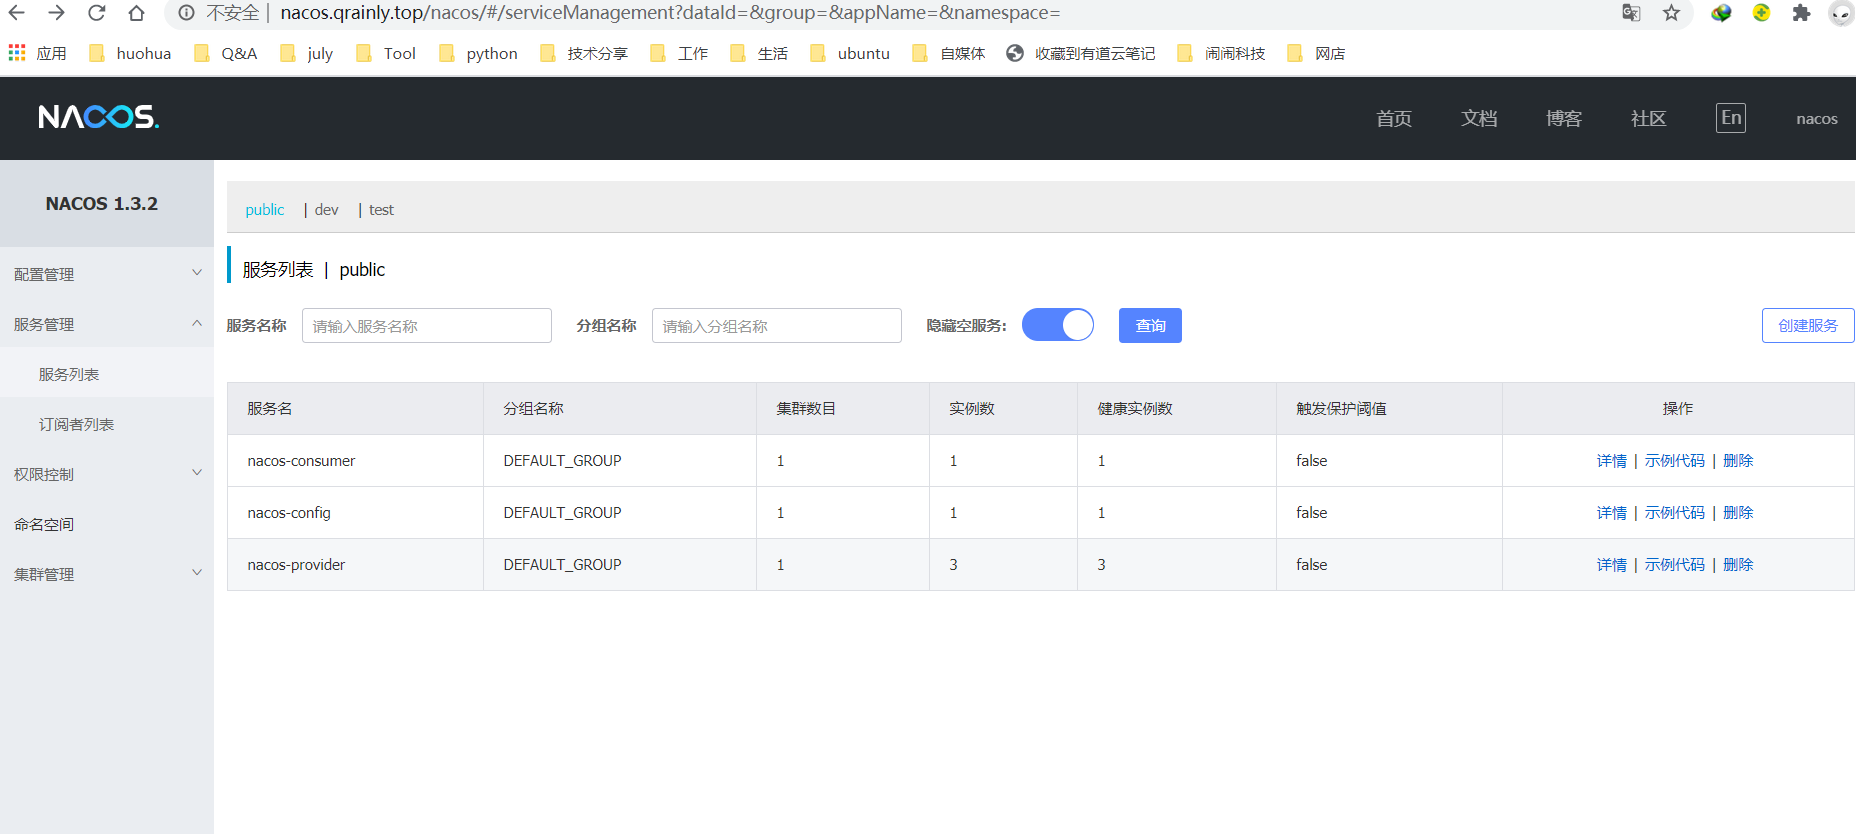Click the browser address bar URL
Screen dimensions: 1856x834
[x=670, y=13]
